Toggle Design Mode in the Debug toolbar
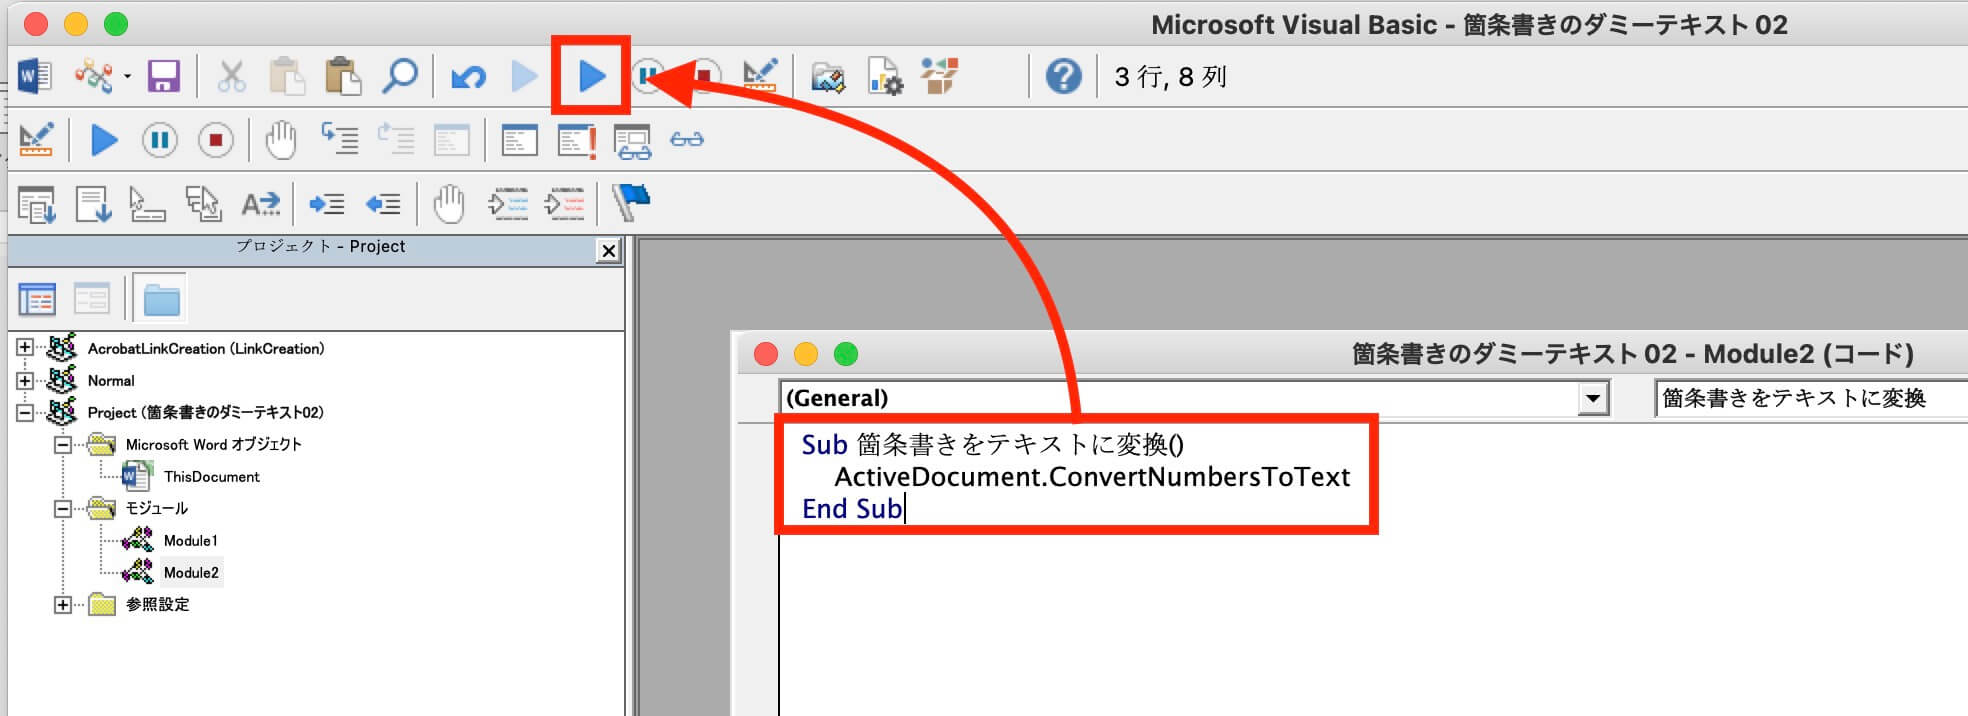 pos(36,140)
